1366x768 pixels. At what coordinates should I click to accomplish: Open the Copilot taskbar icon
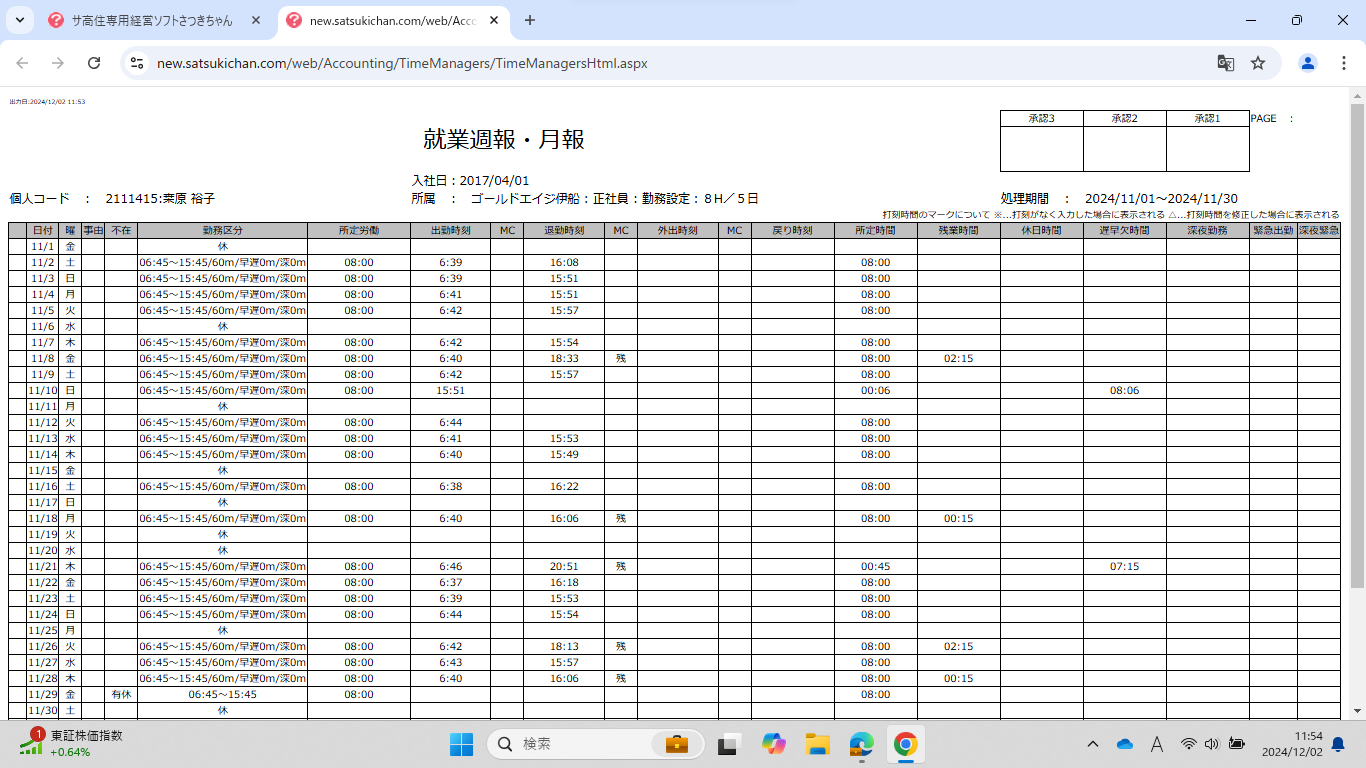point(773,744)
